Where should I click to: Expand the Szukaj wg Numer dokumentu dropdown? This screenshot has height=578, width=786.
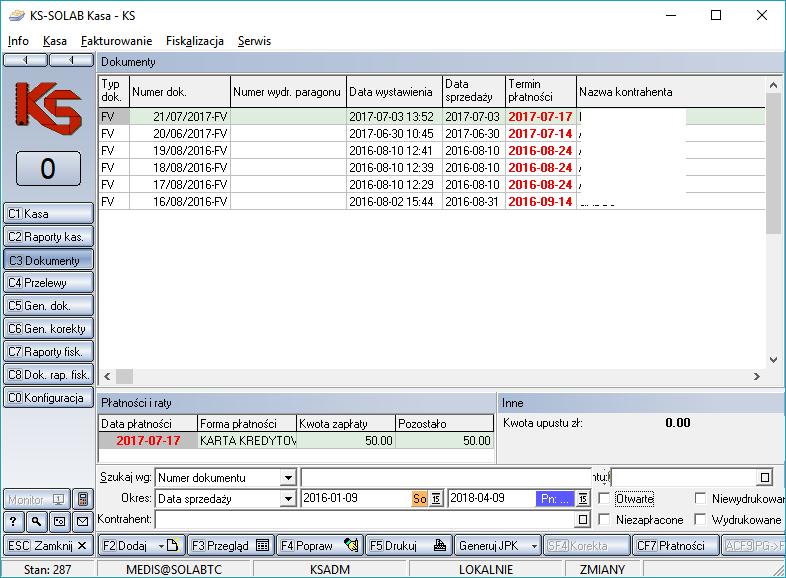click(288, 478)
